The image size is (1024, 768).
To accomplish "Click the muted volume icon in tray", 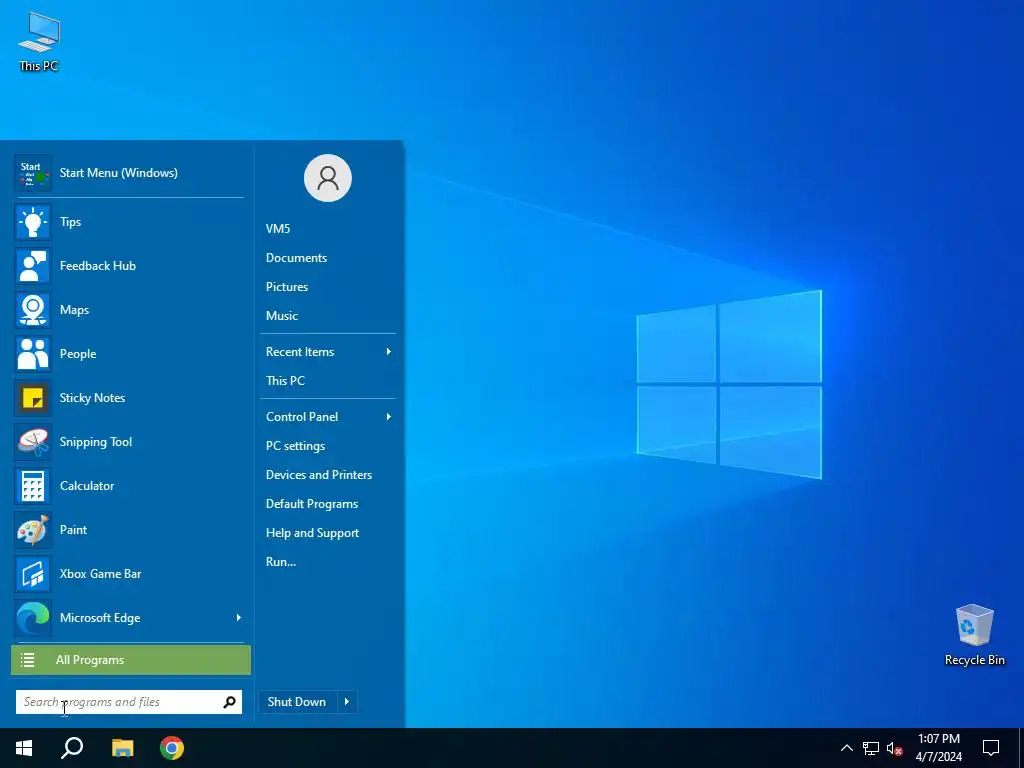I will 894,748.
